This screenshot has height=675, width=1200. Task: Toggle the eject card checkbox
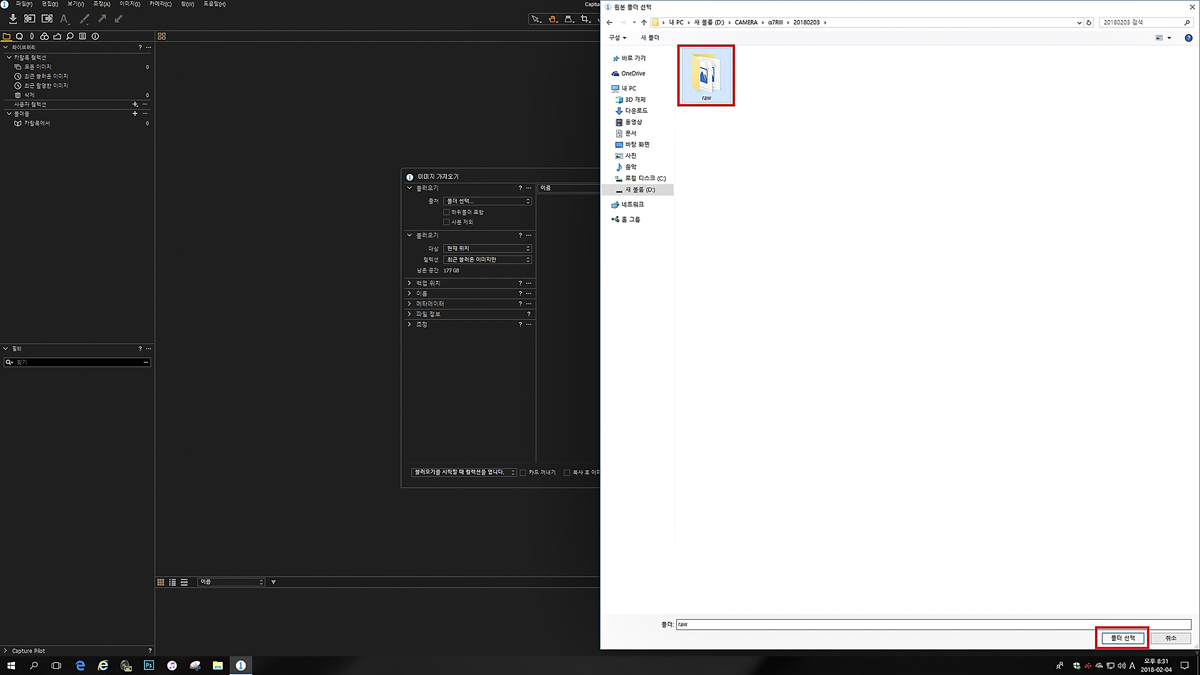523,472
